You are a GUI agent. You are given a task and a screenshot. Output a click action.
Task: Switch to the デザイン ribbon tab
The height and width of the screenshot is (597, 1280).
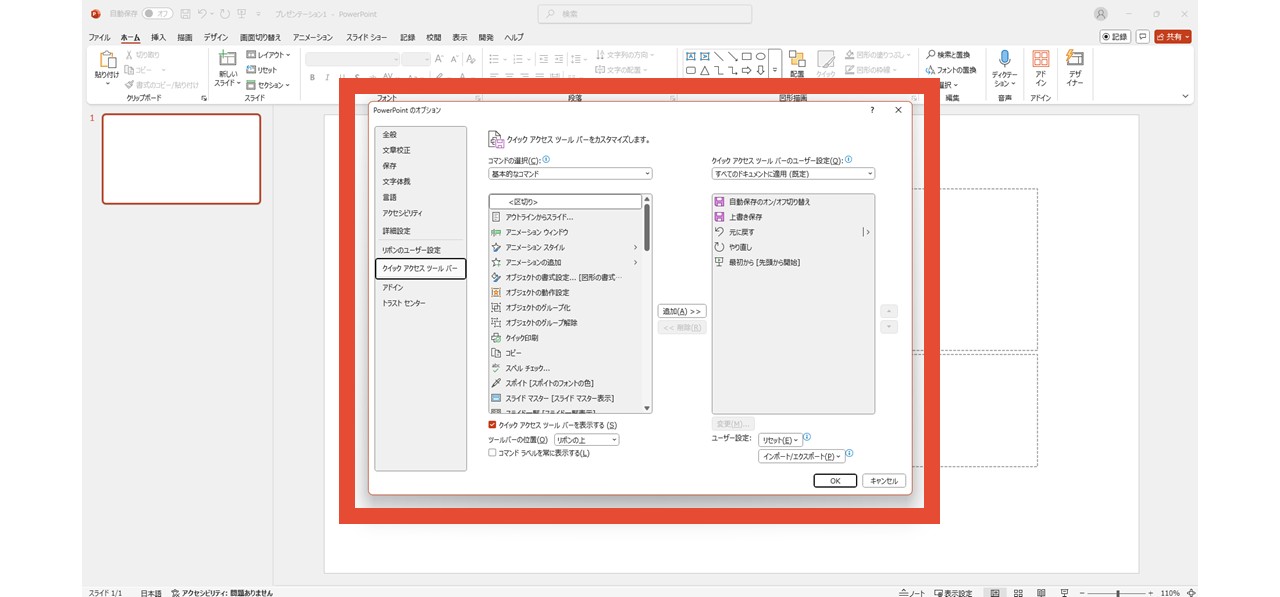point(216,37)
